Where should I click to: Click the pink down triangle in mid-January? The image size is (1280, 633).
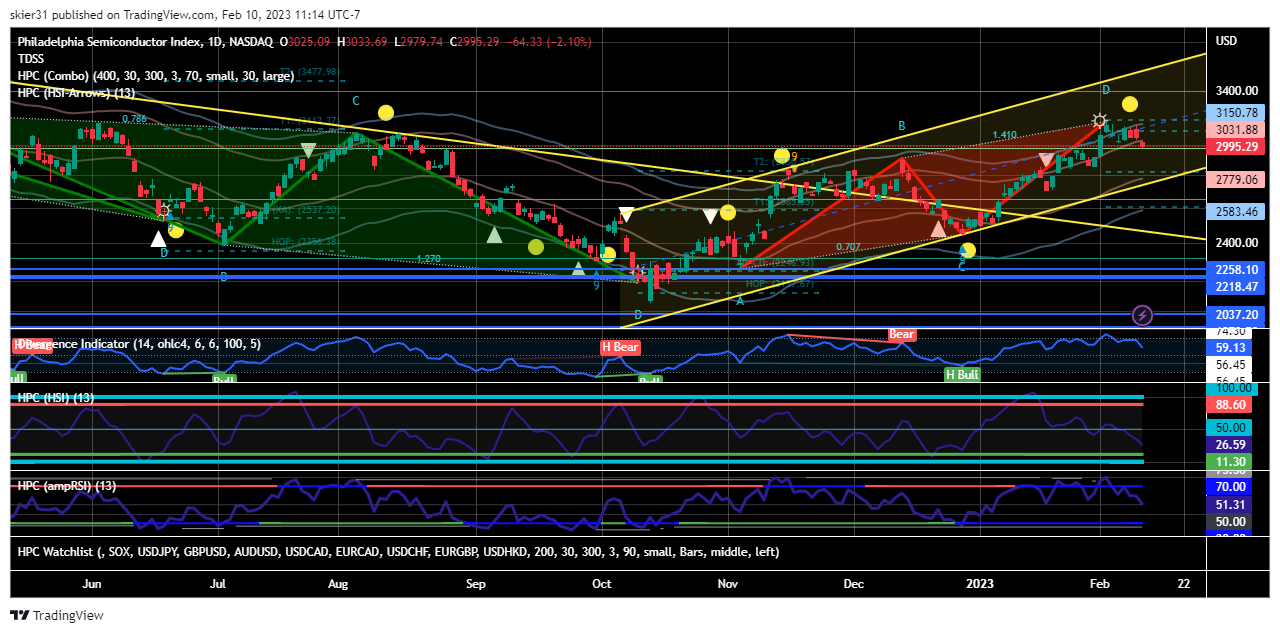pyautogui.click(x=1046, y=160)
